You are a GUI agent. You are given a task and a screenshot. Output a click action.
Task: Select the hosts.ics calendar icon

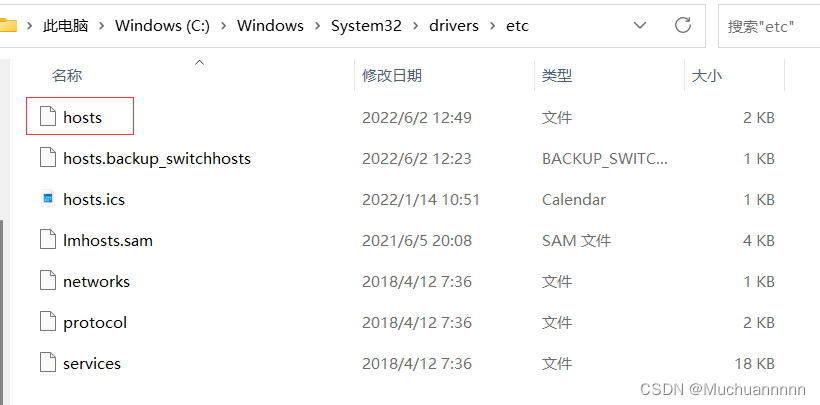click(x=48, y=199)
